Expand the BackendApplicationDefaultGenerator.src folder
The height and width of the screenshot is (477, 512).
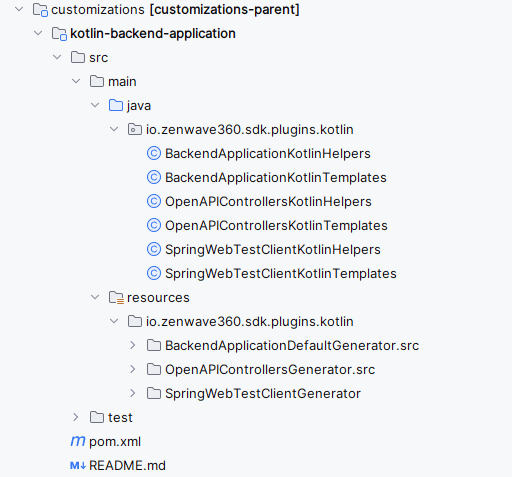tap(133, 345)
